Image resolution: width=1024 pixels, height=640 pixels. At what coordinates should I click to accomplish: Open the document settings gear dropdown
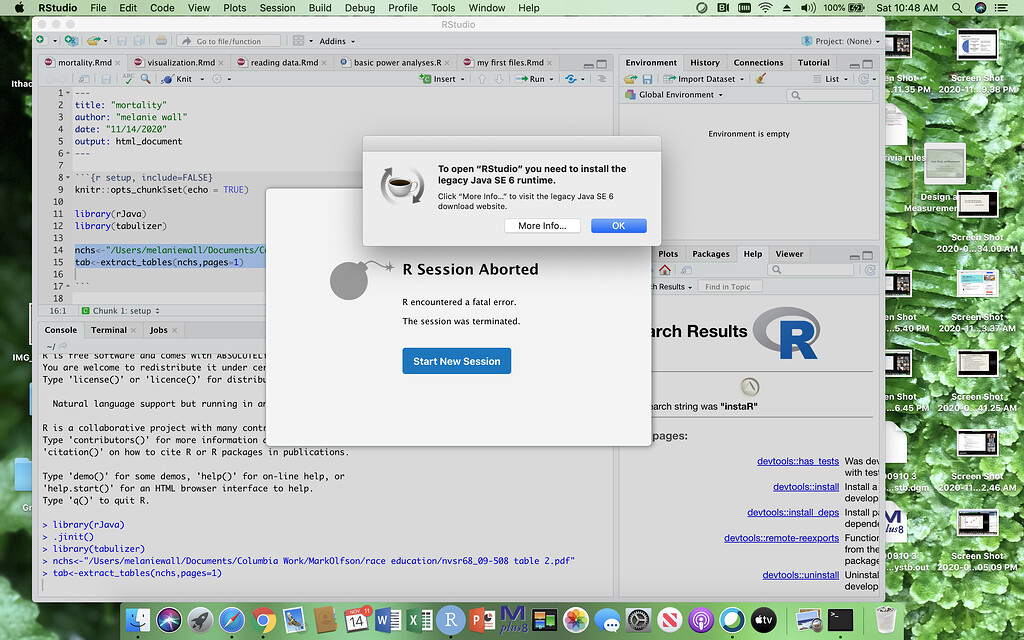(221, 79)
